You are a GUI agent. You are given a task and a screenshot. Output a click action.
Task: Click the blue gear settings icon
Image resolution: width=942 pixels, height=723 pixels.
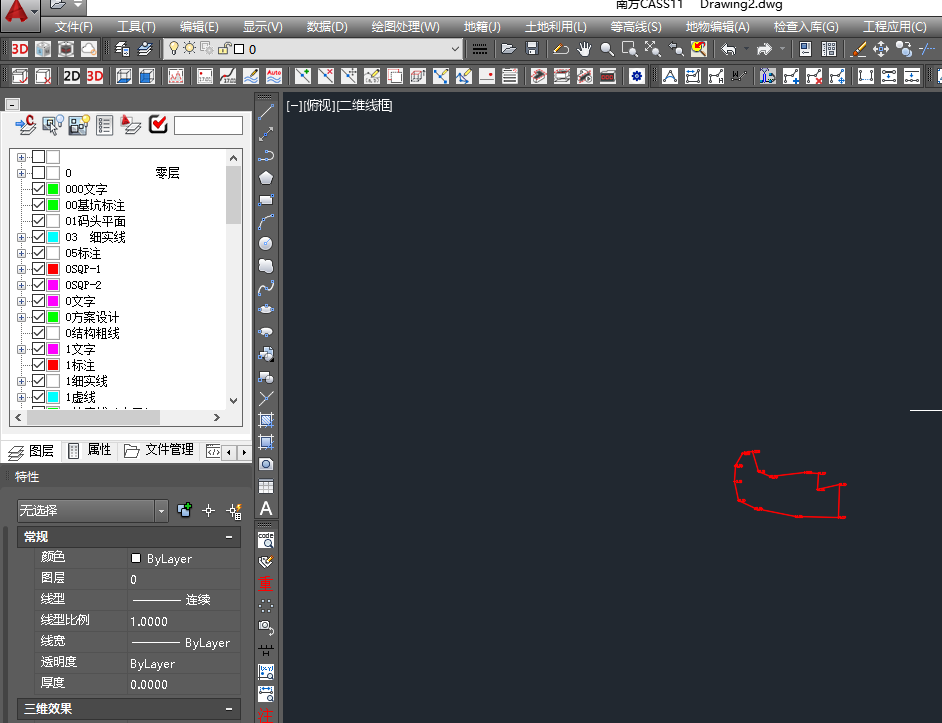pyautogui.click(x=636, y=76)
